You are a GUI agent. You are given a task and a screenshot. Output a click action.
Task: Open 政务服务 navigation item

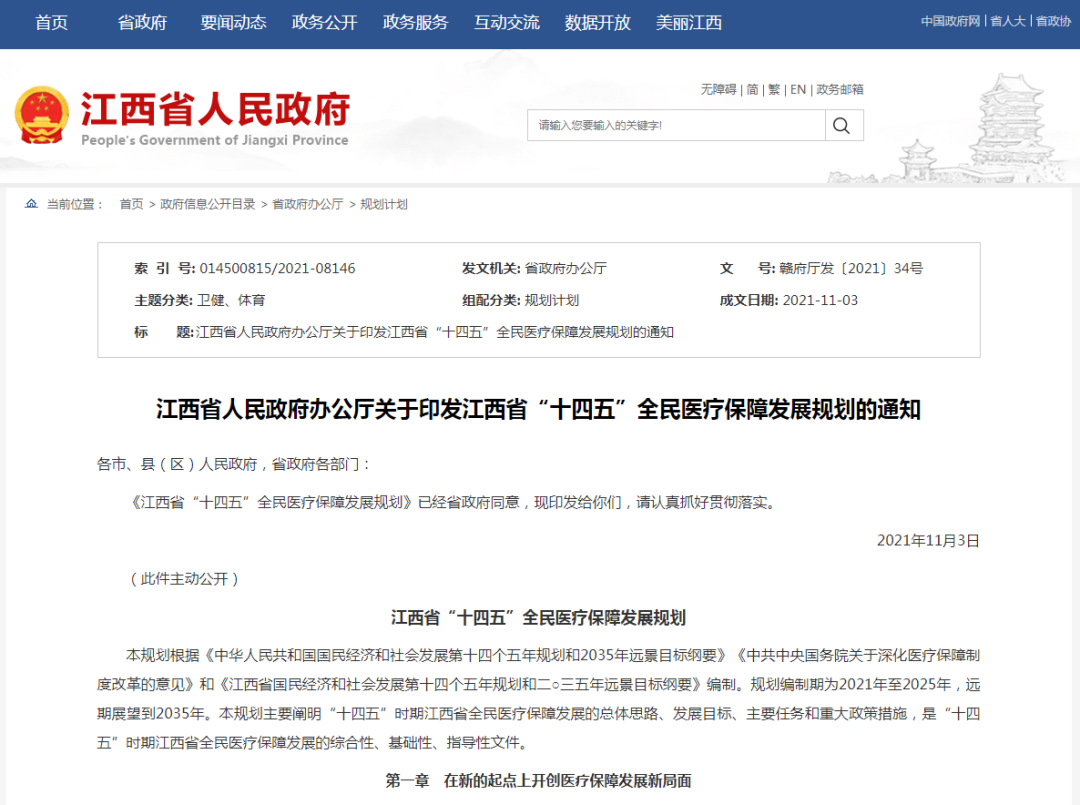[x=415, y=23]
